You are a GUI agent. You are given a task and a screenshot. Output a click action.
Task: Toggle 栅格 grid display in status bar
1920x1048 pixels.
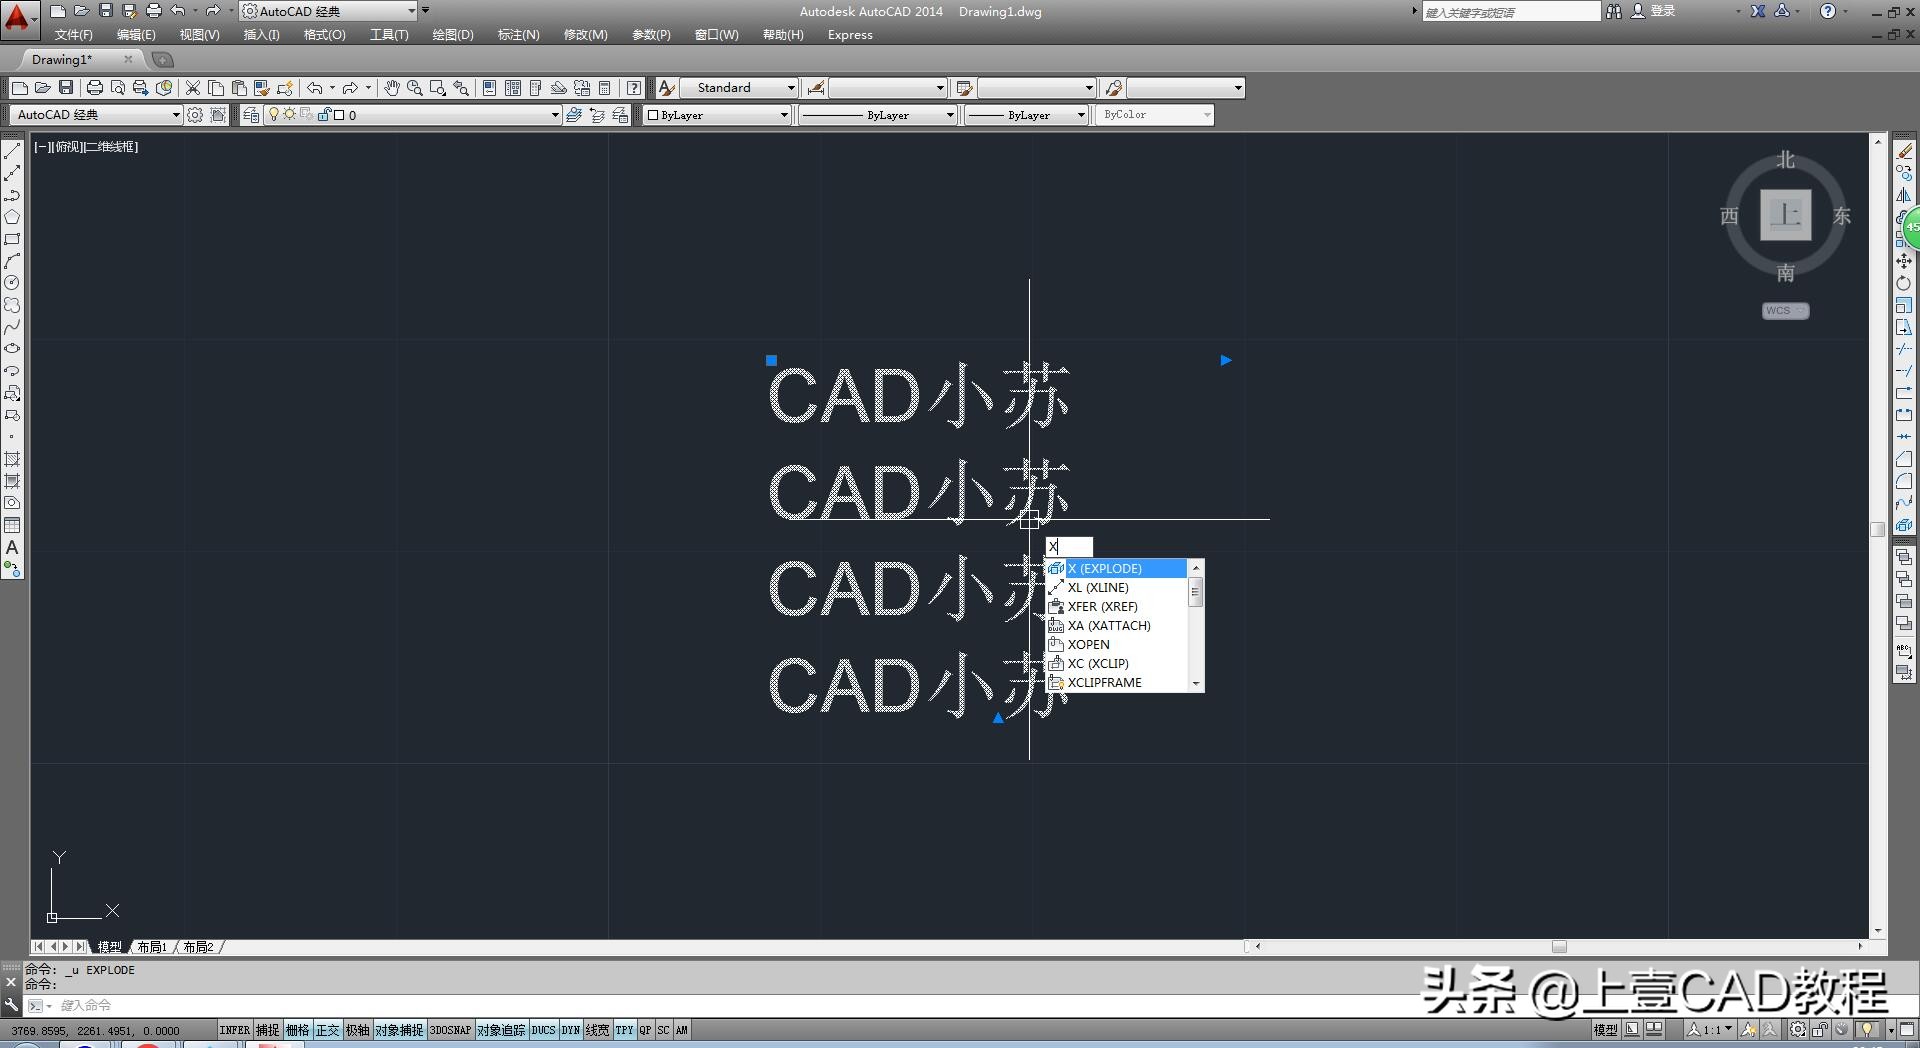[x=298, y=1030]
